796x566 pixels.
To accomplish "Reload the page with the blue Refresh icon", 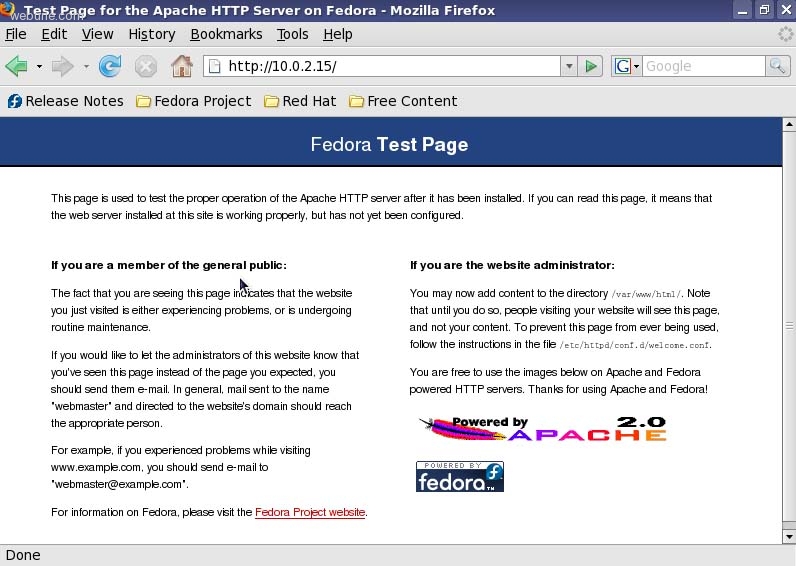I will (110, 66).
